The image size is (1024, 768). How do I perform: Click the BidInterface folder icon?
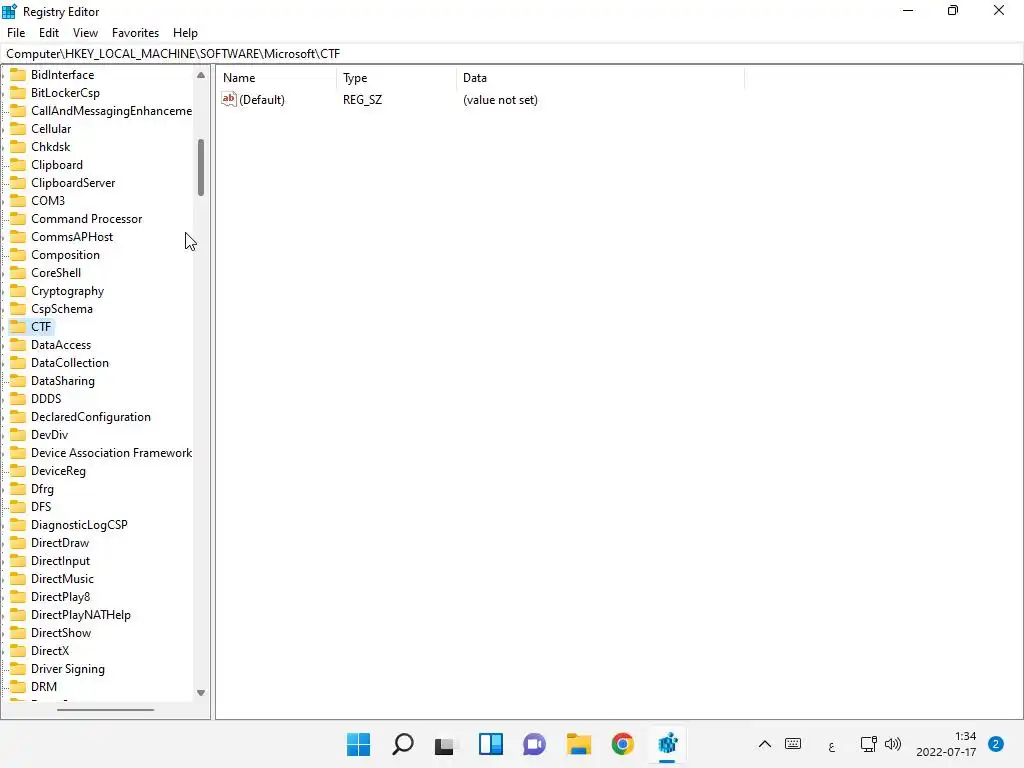click(x=18, y=74)
